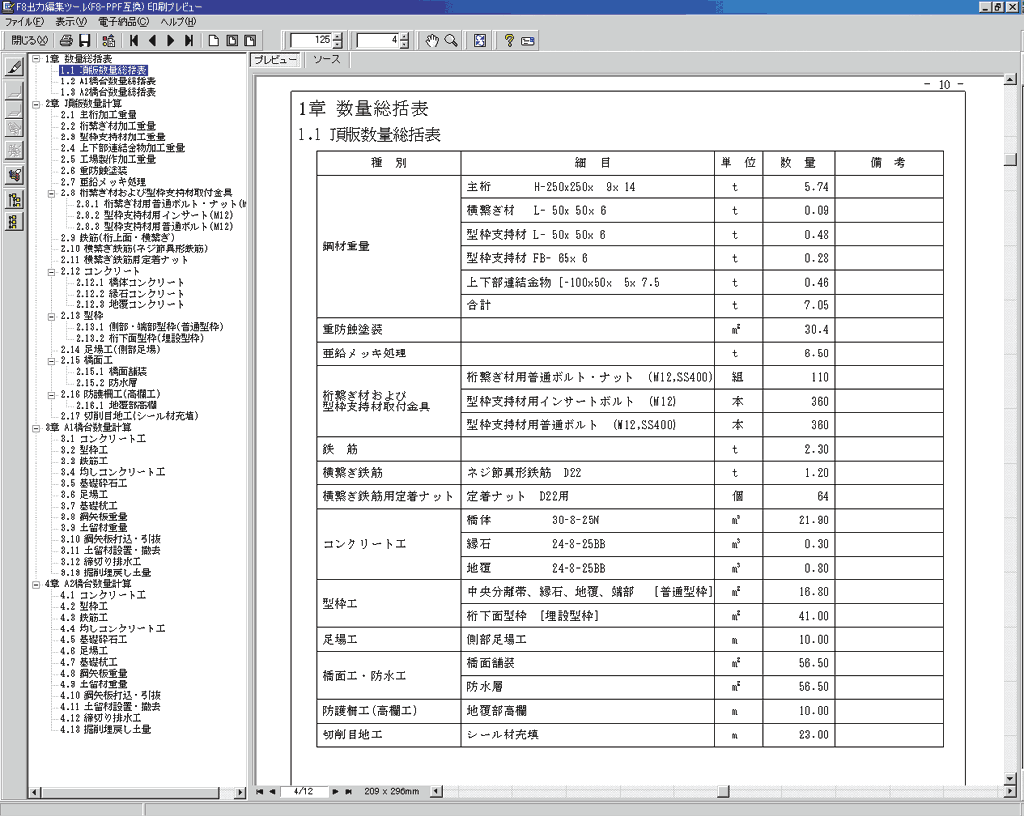The width and height of the screenshot is (1024, 817).
Task: Jump to the last page
Action: click(189, 40)
